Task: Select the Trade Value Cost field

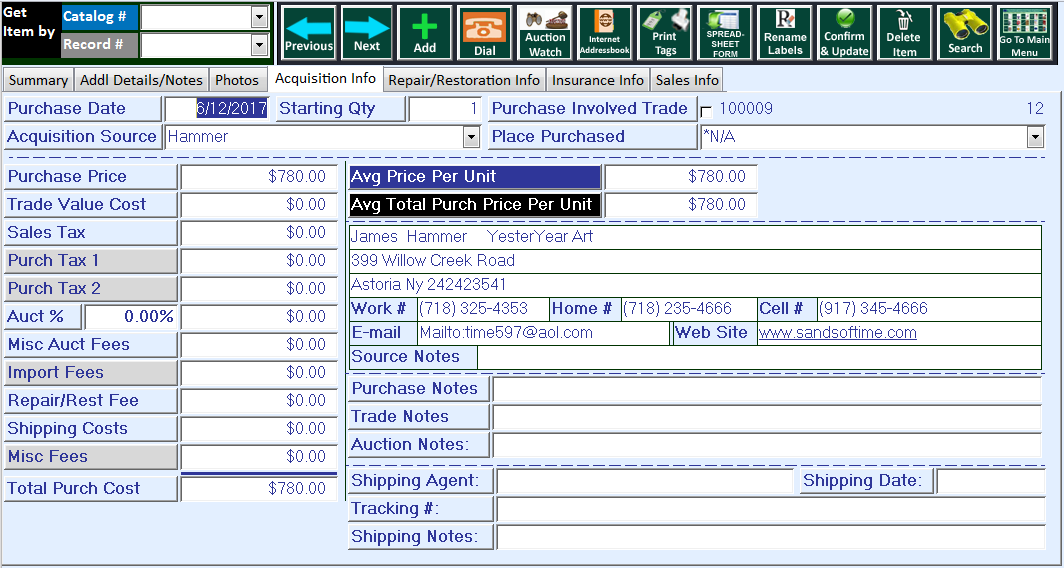Action: coord(259,204)
